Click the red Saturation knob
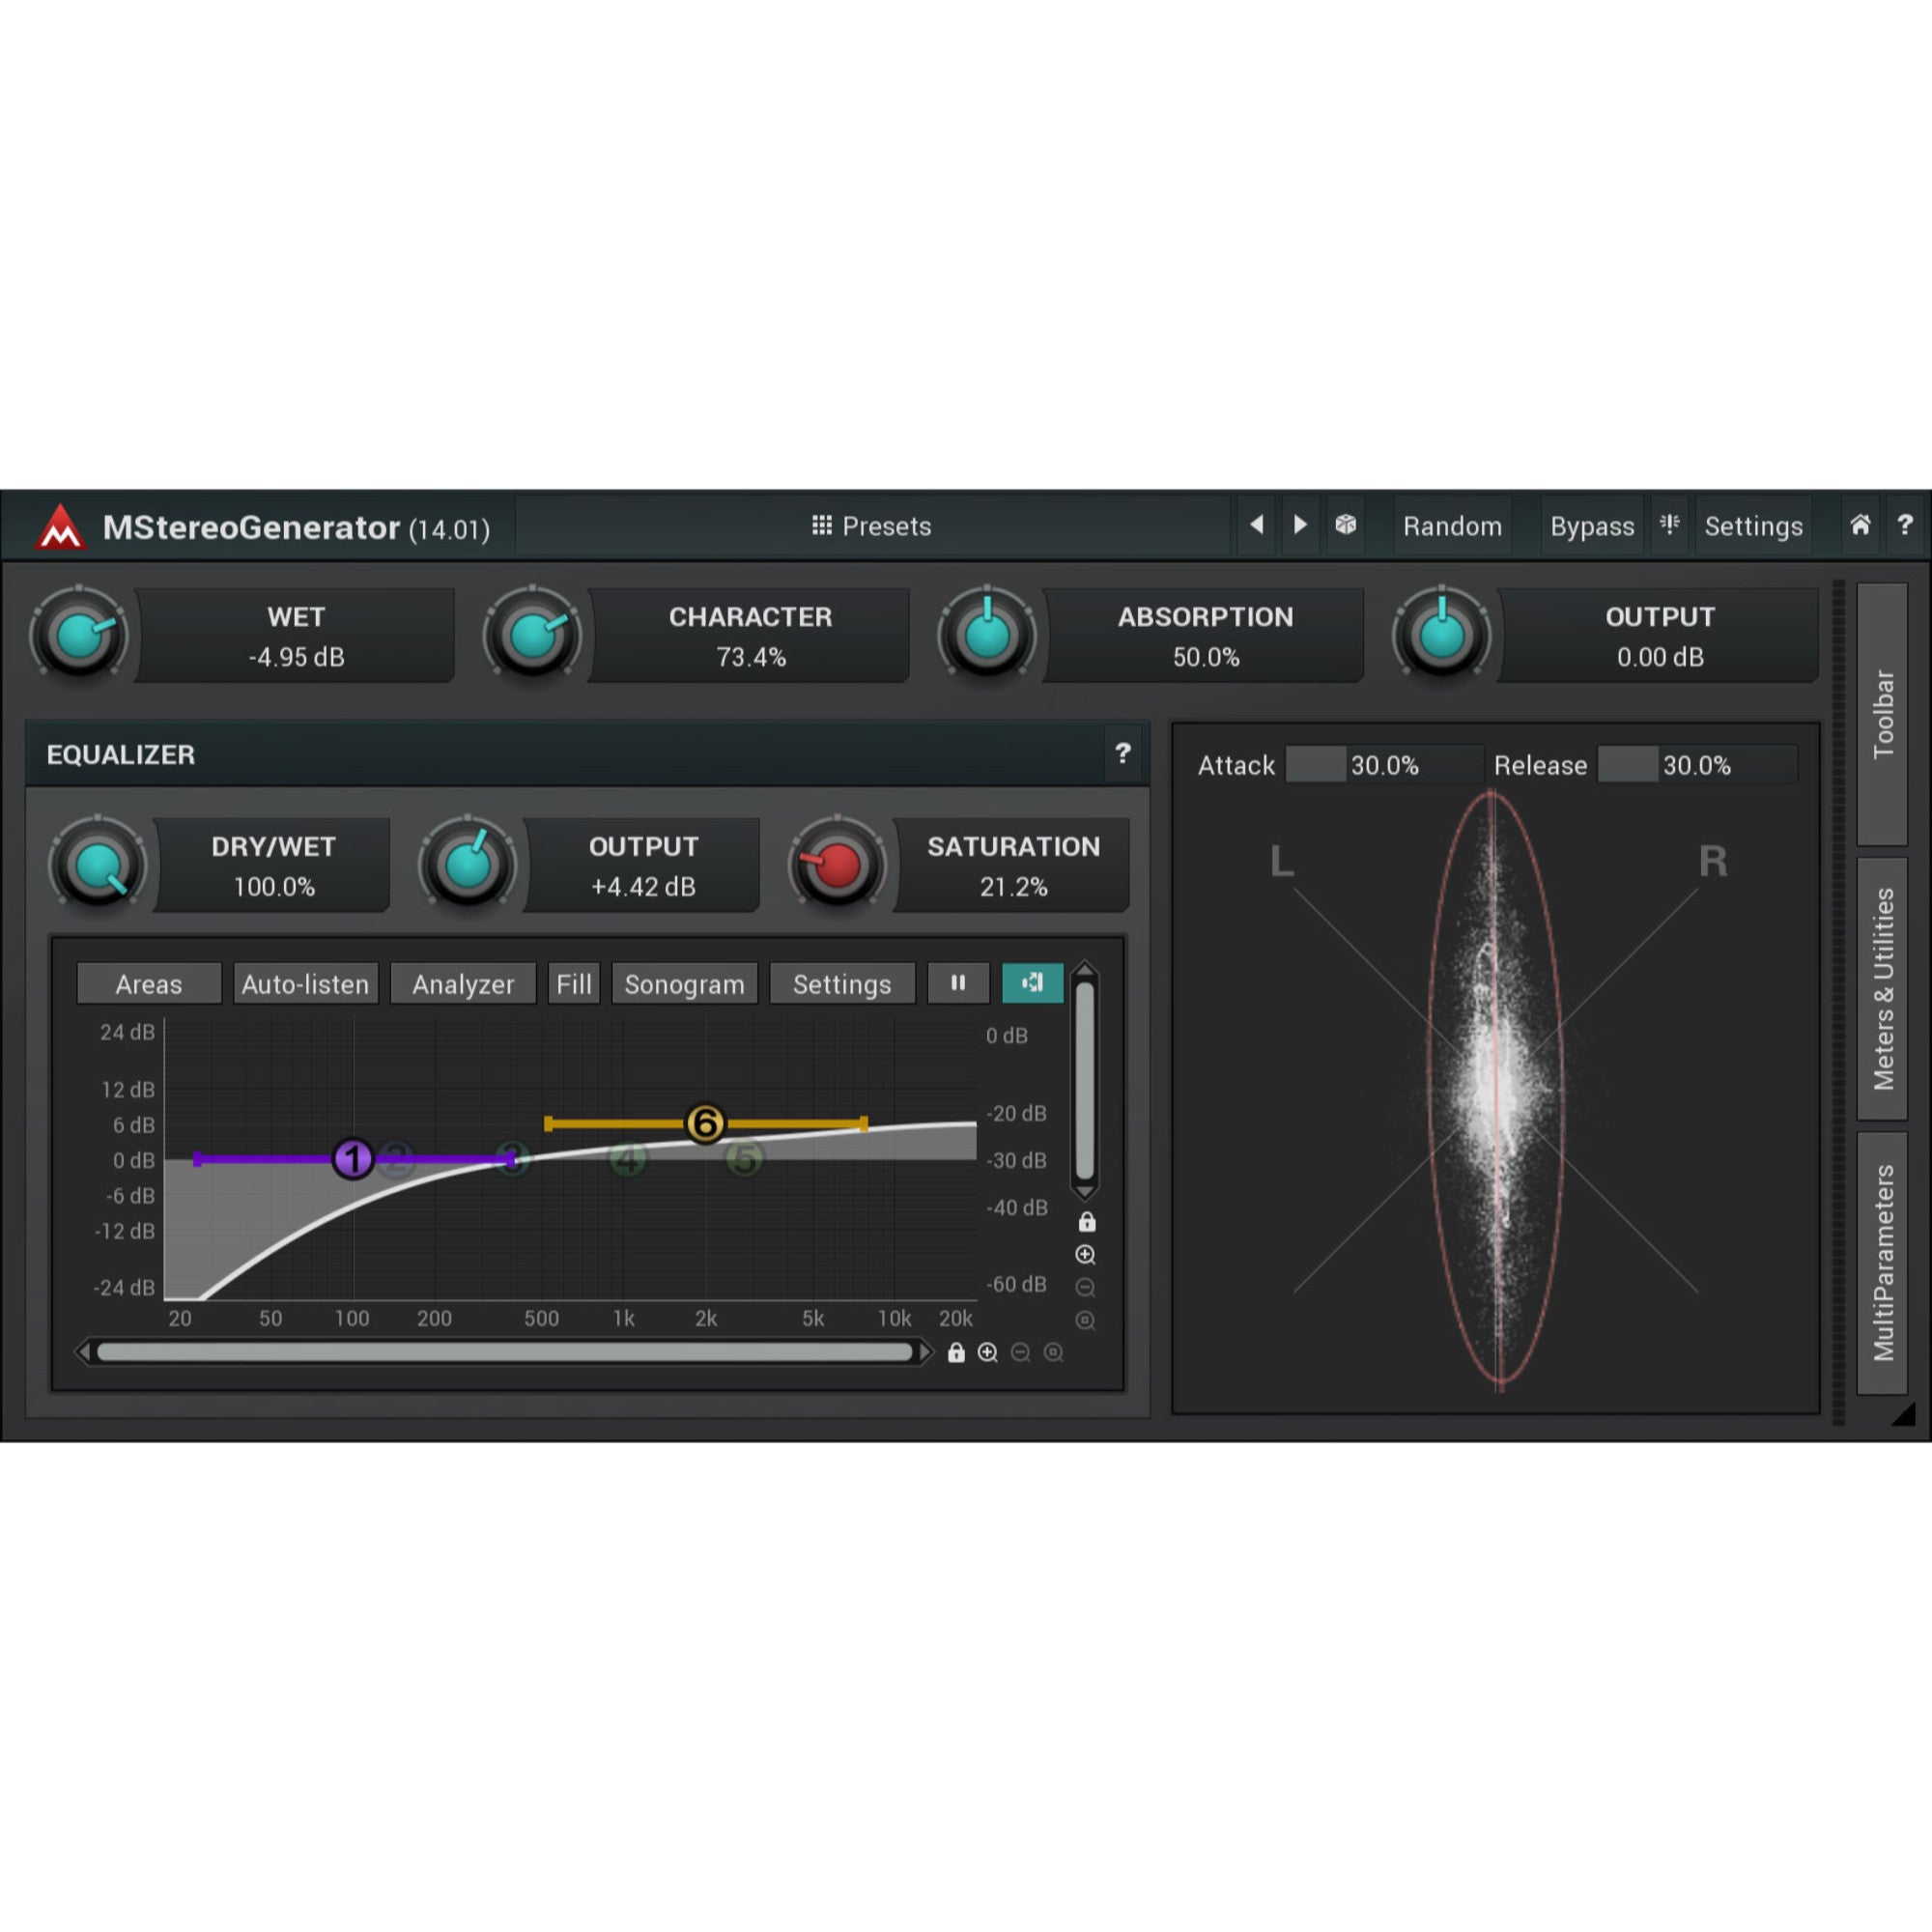1932x1932 pixels. tap(837, 865)
